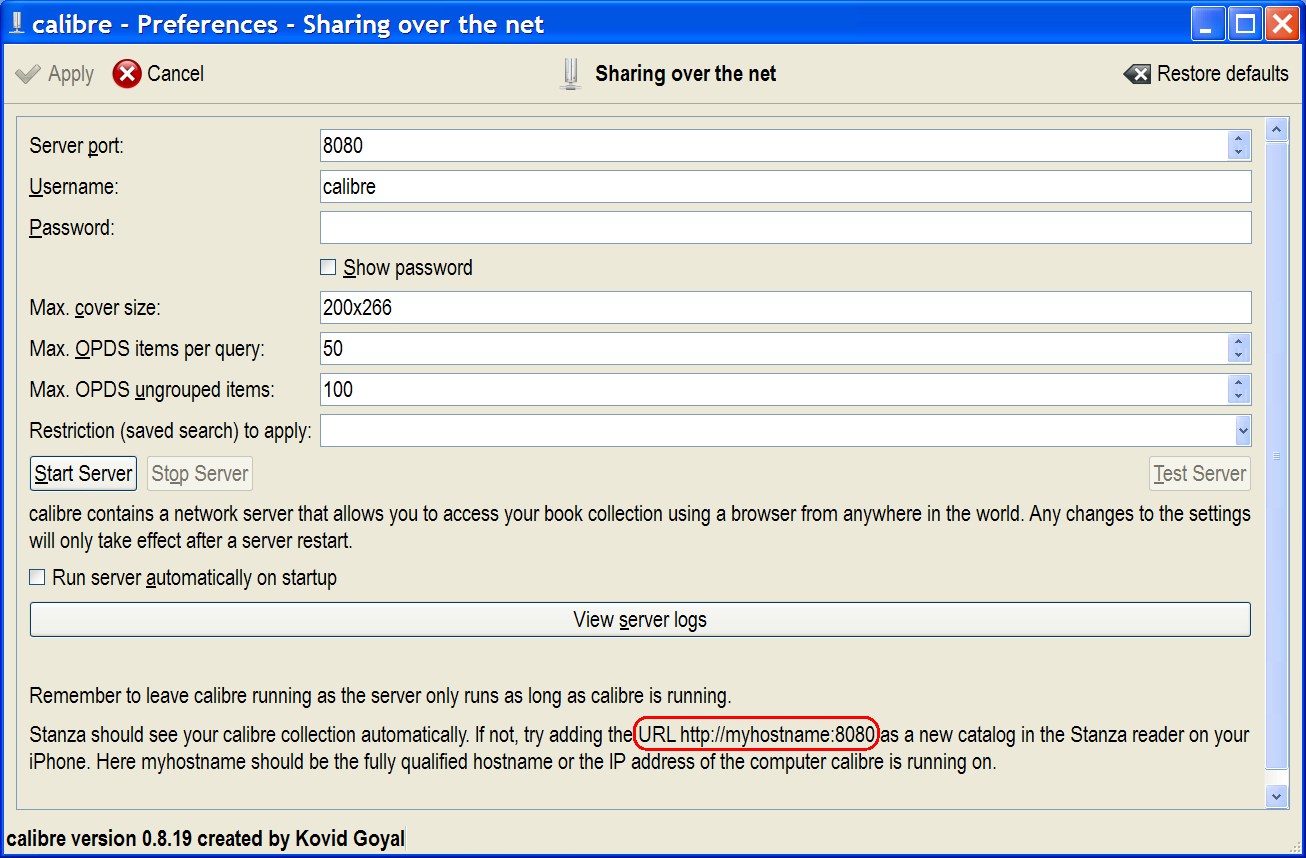Click the "Password:" label
Image resolution: width=1306 pixels, height=858 pixels.
[72, 228]
